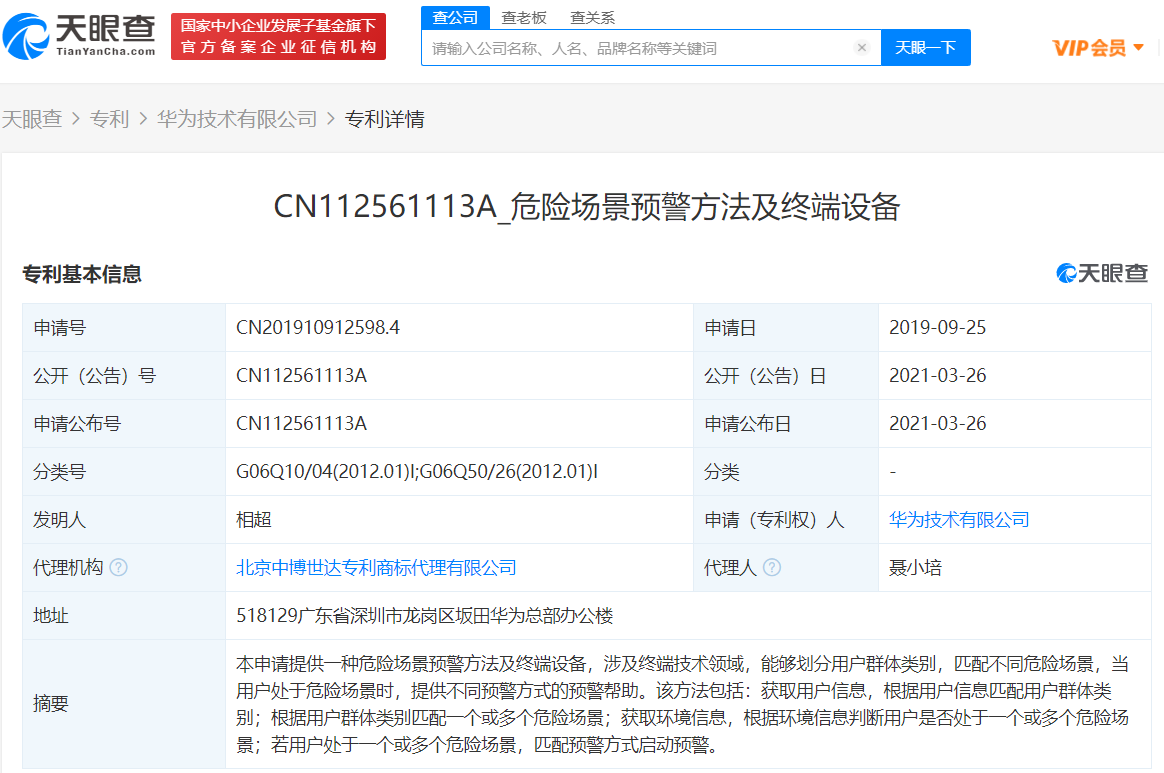Clear the search box with the X icon

pos(861,48)
